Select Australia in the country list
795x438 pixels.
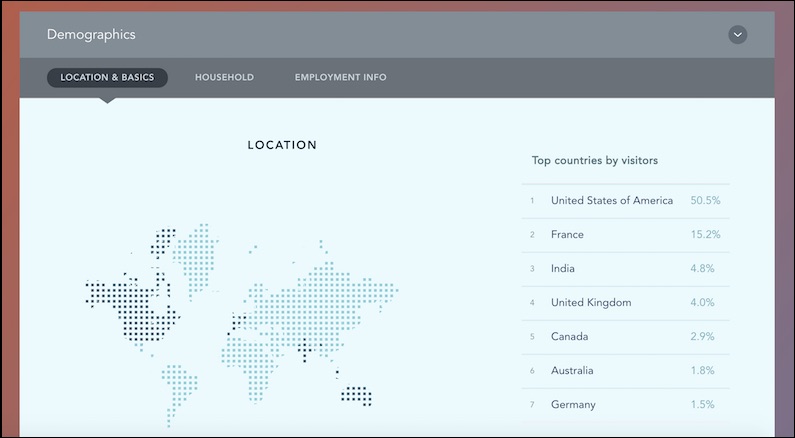tap(572, 371)
